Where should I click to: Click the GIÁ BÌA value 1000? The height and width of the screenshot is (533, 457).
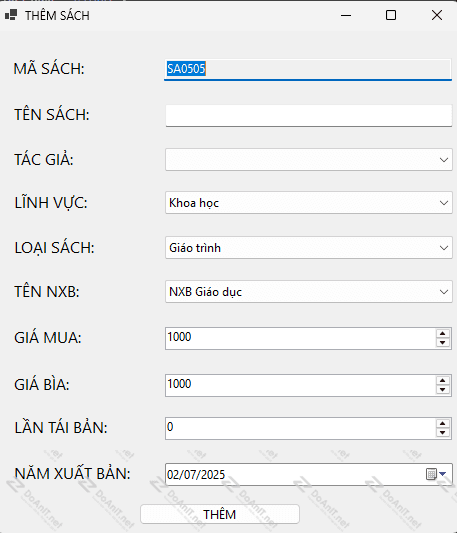[179, 384]
